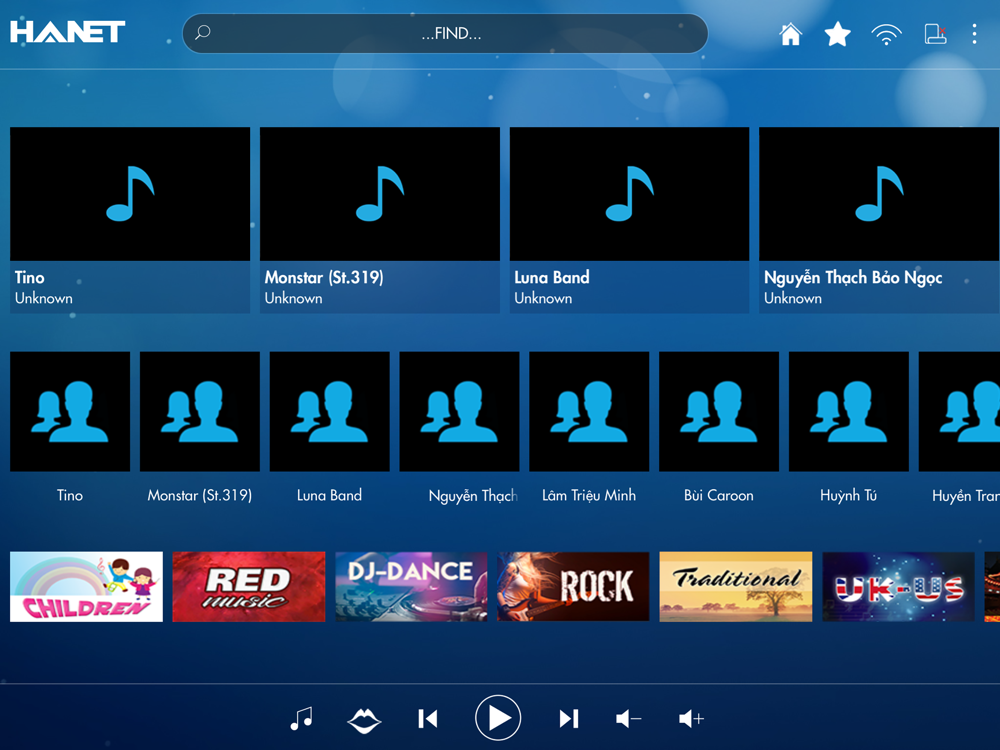Open the DJ-Dance genre banner
The width and height of the screenshot is (1000, 750).
(x=411, y=587)
